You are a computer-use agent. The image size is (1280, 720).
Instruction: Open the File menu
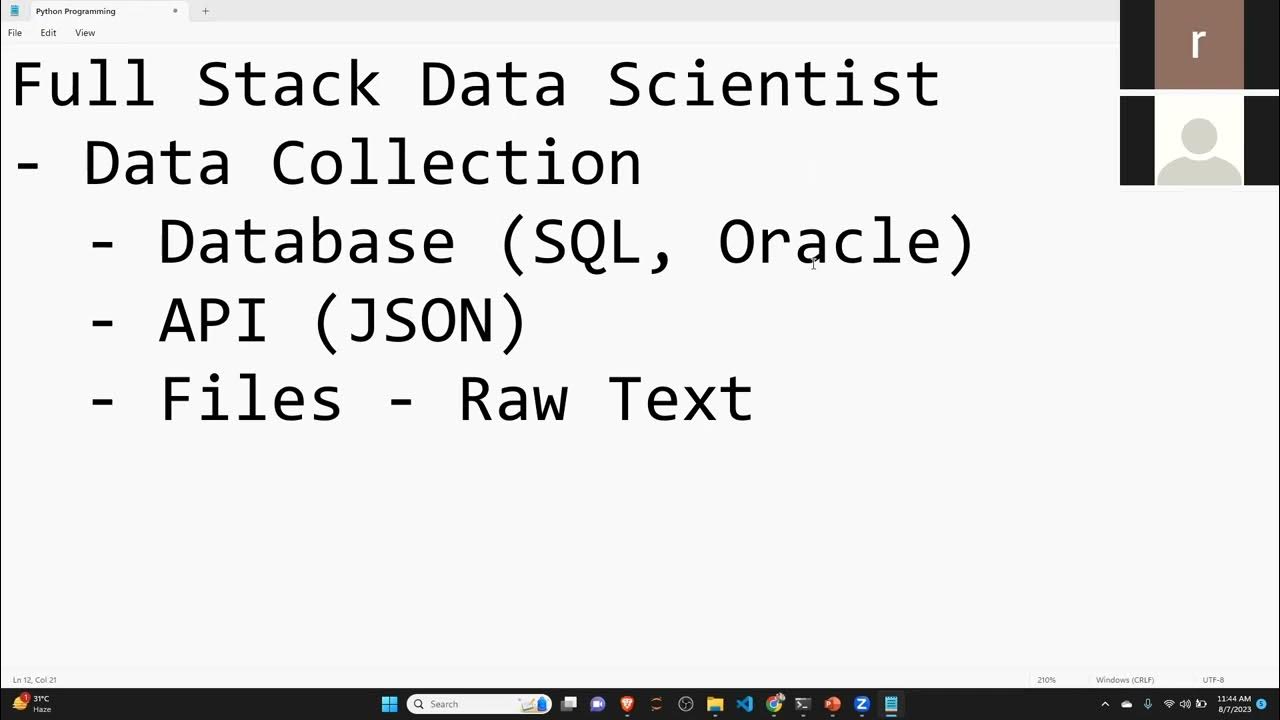click(x=15, y=33)
